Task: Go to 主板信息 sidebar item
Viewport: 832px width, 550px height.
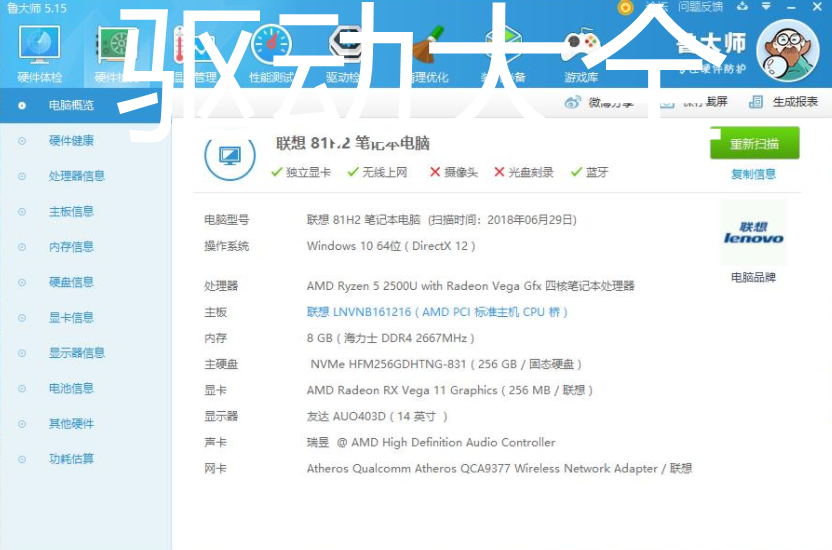Action: 71,212
